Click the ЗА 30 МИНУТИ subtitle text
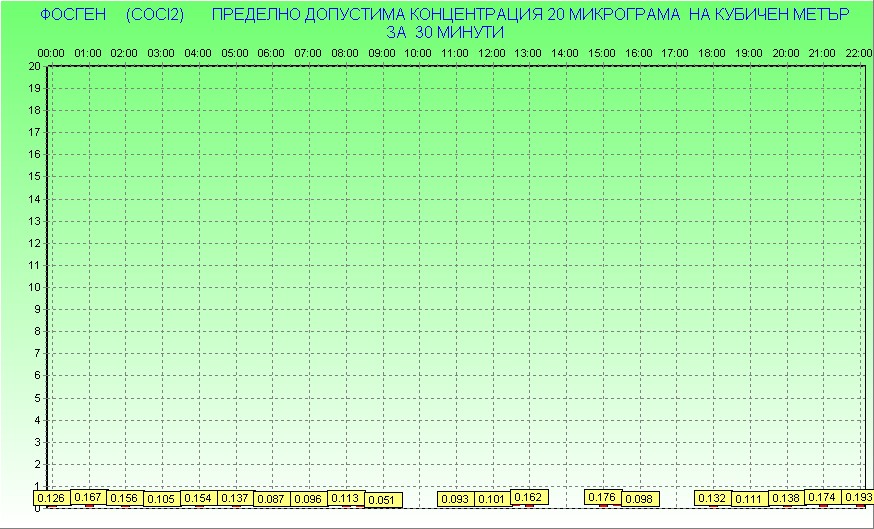This screenshot has height=529, width=874. click(443, 32)
